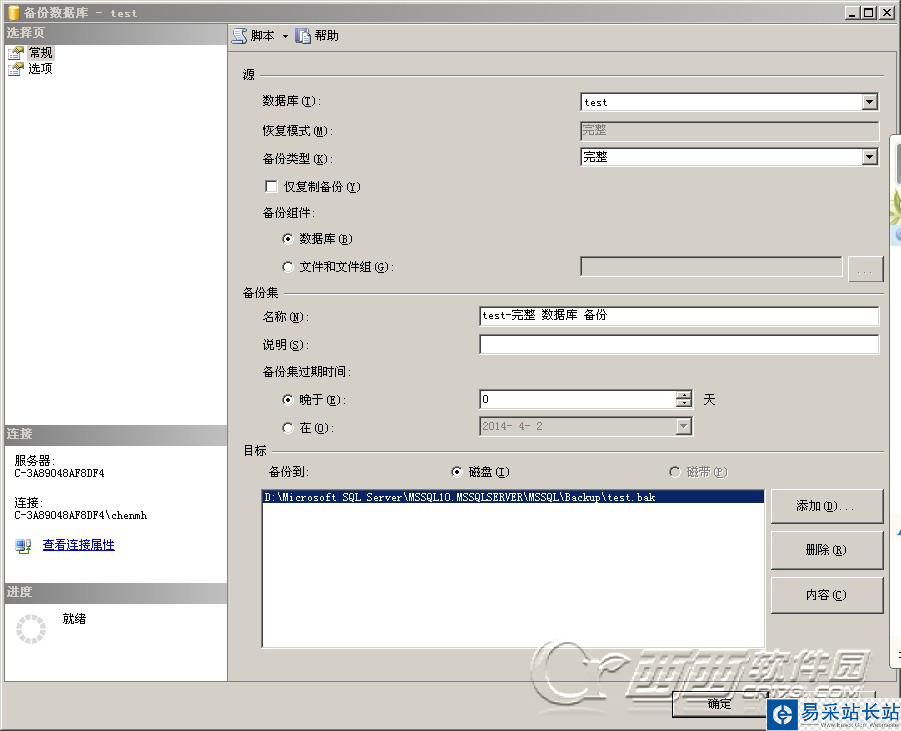The image size is (901, 731).
Task: Click the server name C-3A89048AF8DF4
Action: (59, 474)
